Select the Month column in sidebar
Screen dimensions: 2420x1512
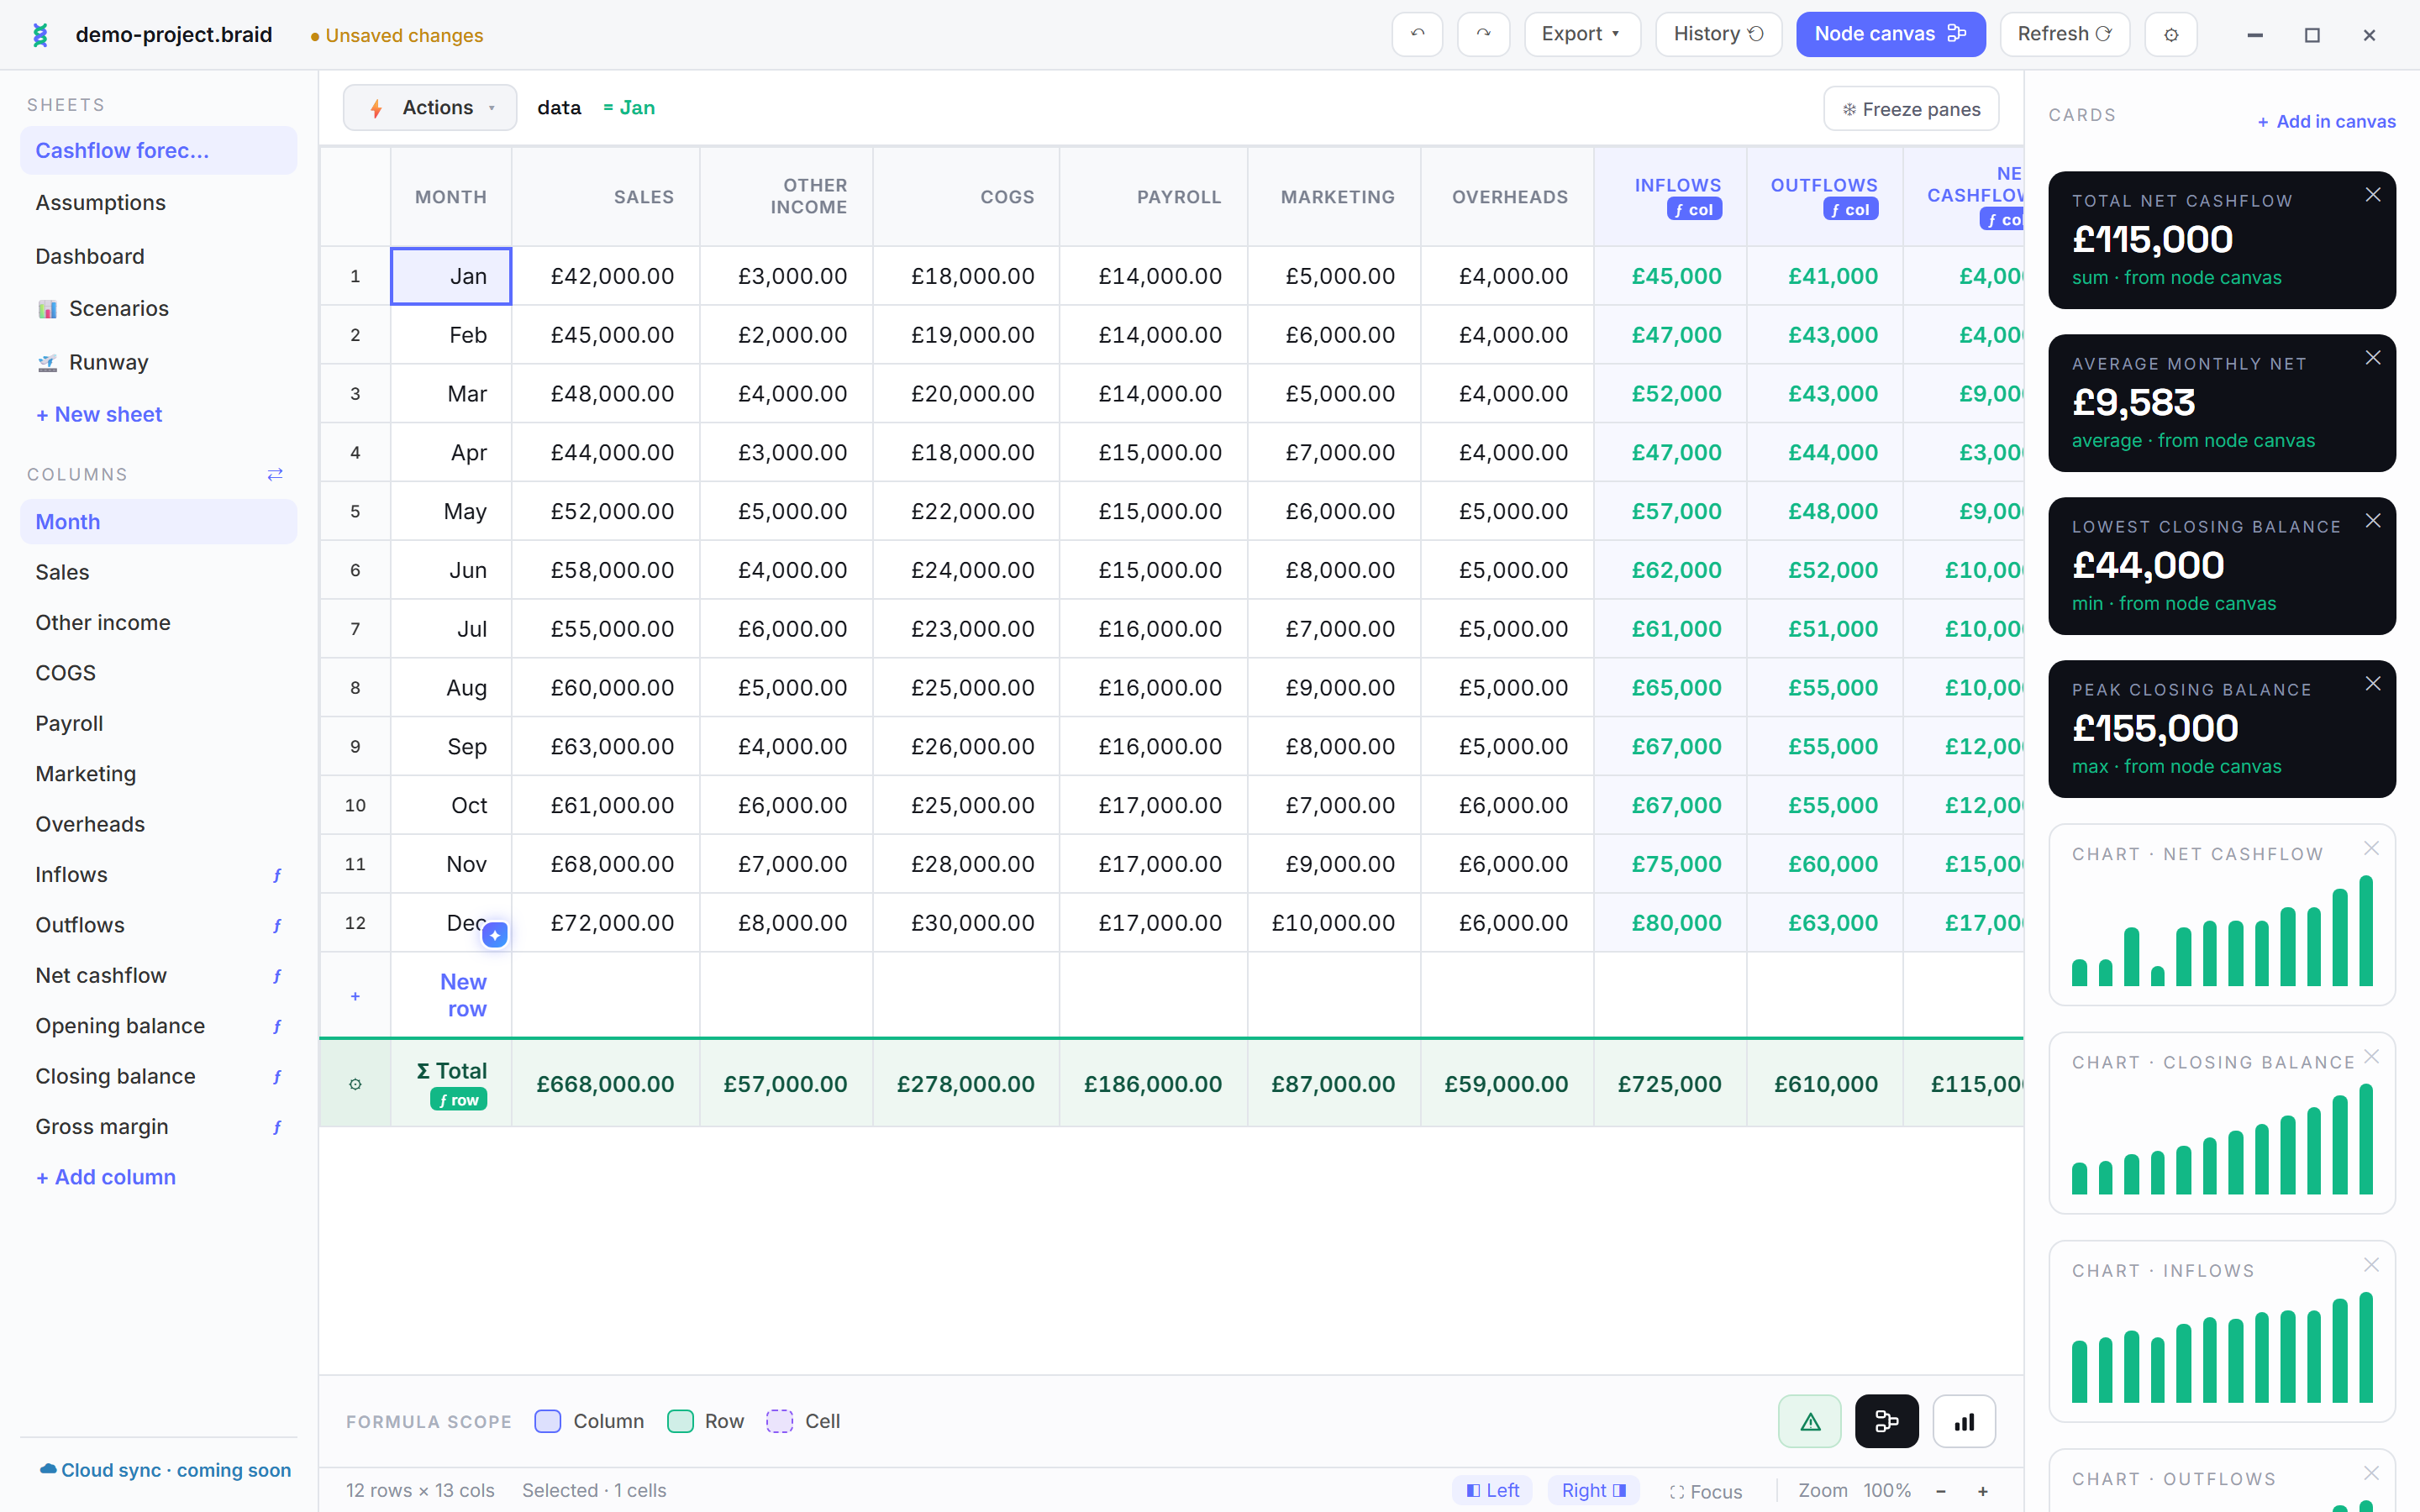pyautogui.click(x=158, y=522)
